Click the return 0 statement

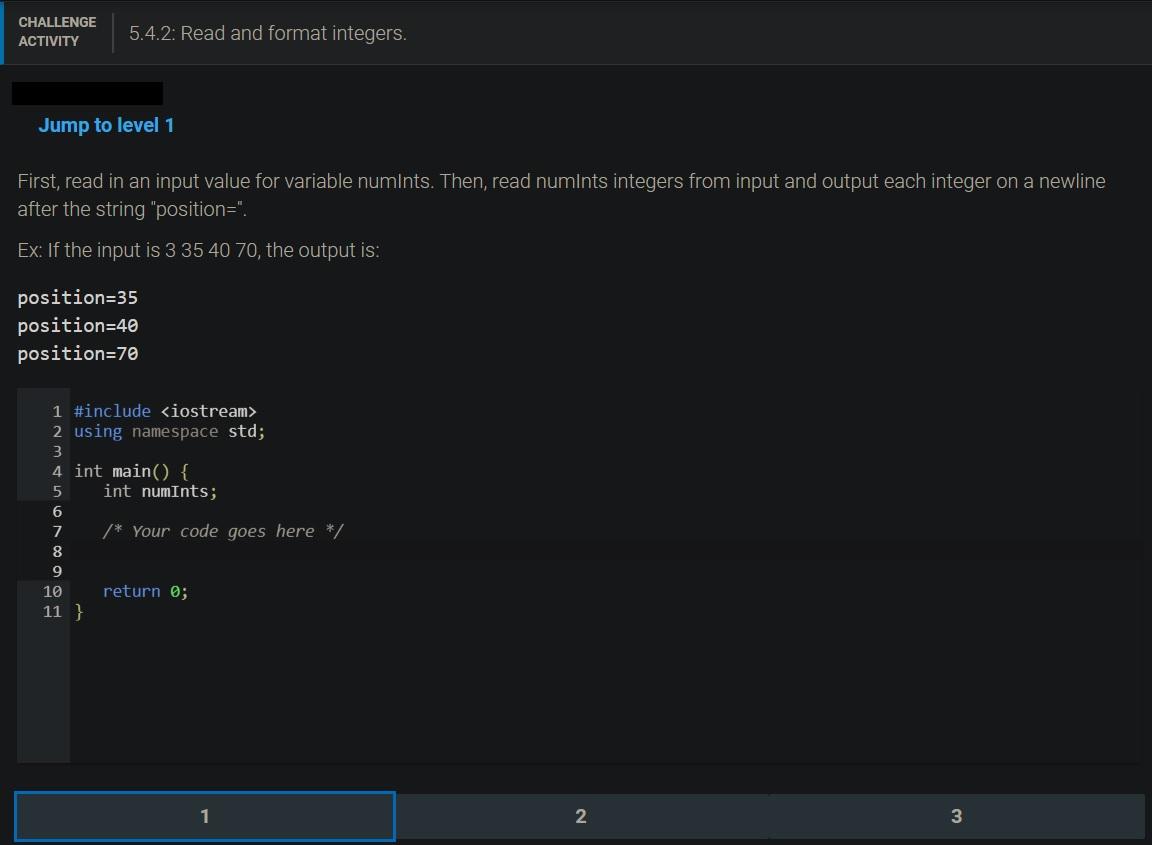(143, 591)
